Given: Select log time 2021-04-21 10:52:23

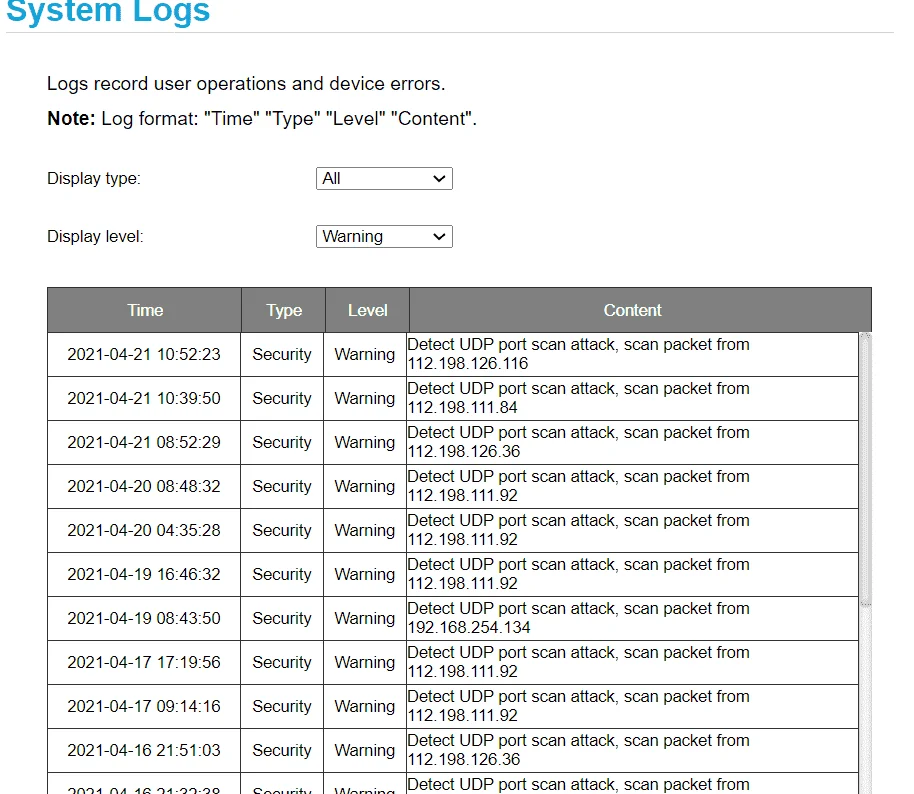Looking at the screenshot, I should pos(144,354).
